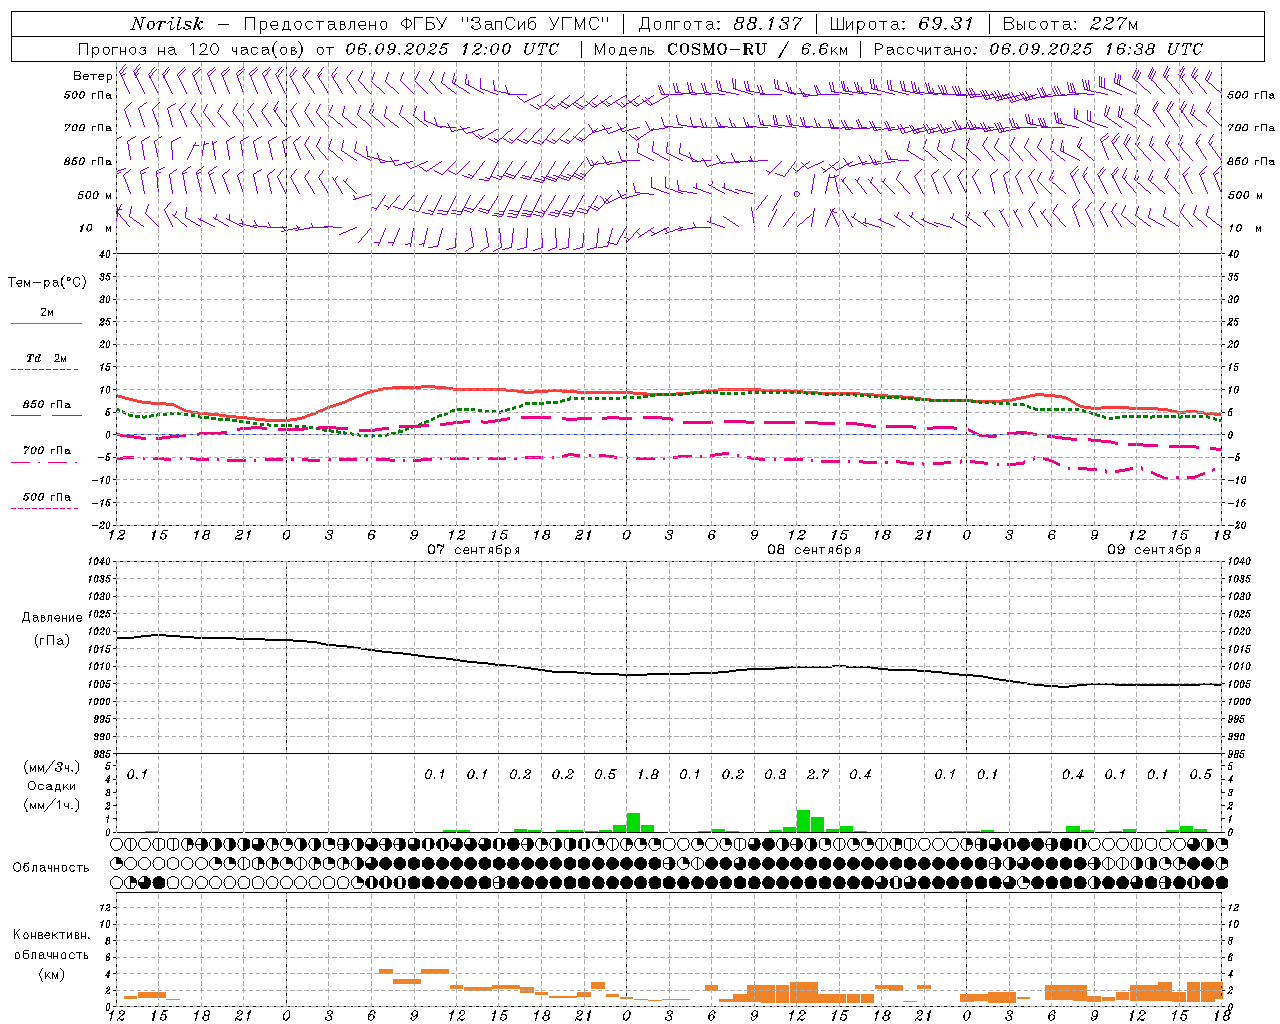Click the dashed line swatch under 'Td 2м'
This screenshot has height=1024, width=1280.
[x=44, y=370]
